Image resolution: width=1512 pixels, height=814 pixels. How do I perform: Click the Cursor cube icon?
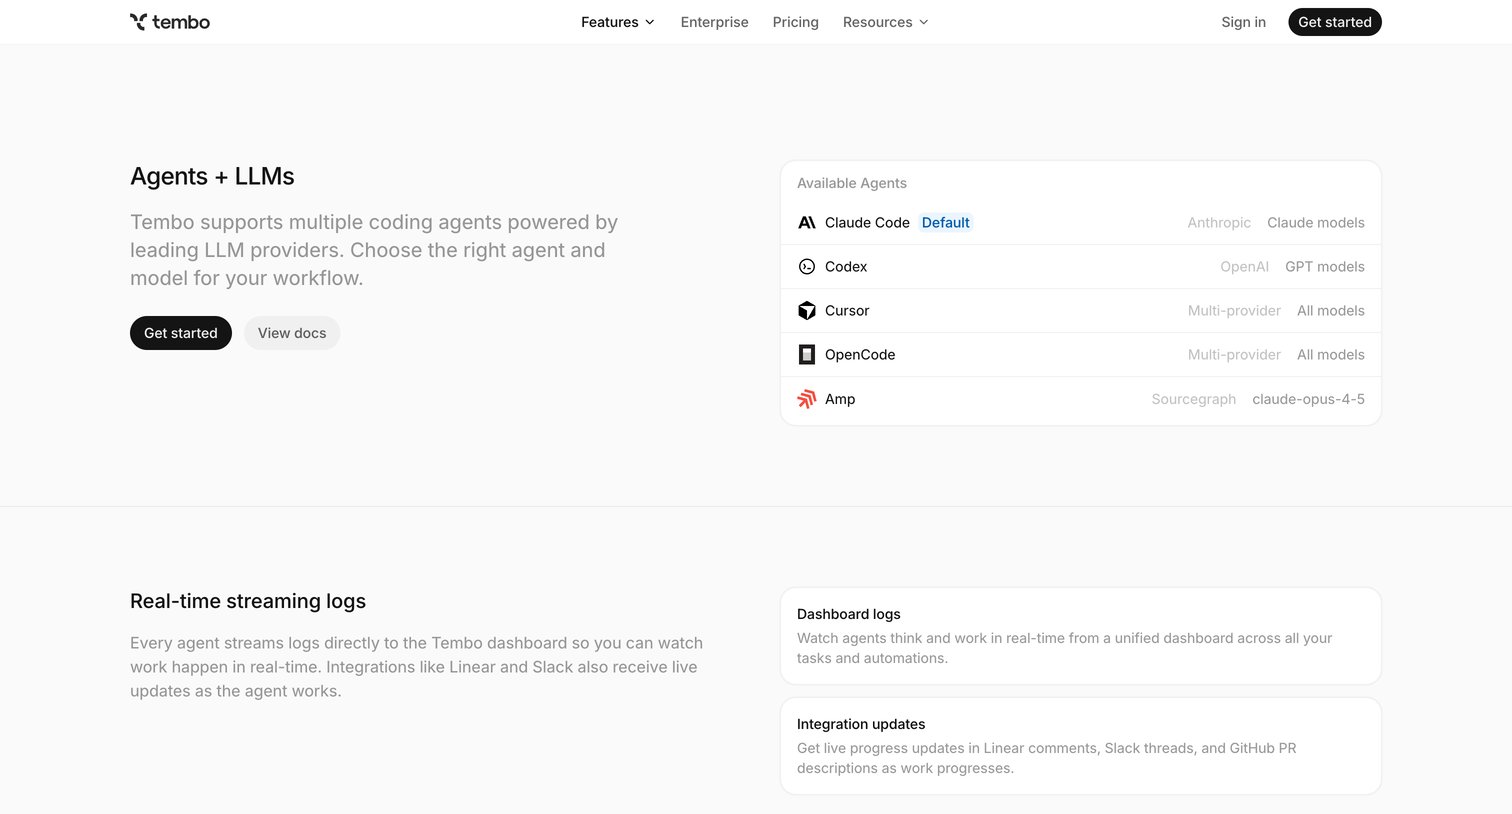[x=807, y=311]
